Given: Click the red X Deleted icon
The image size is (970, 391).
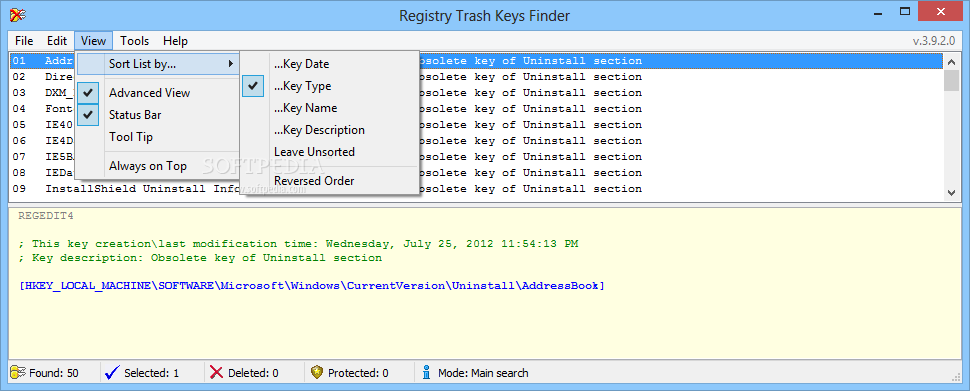Looking at the screenshot, I should point(216,372).
